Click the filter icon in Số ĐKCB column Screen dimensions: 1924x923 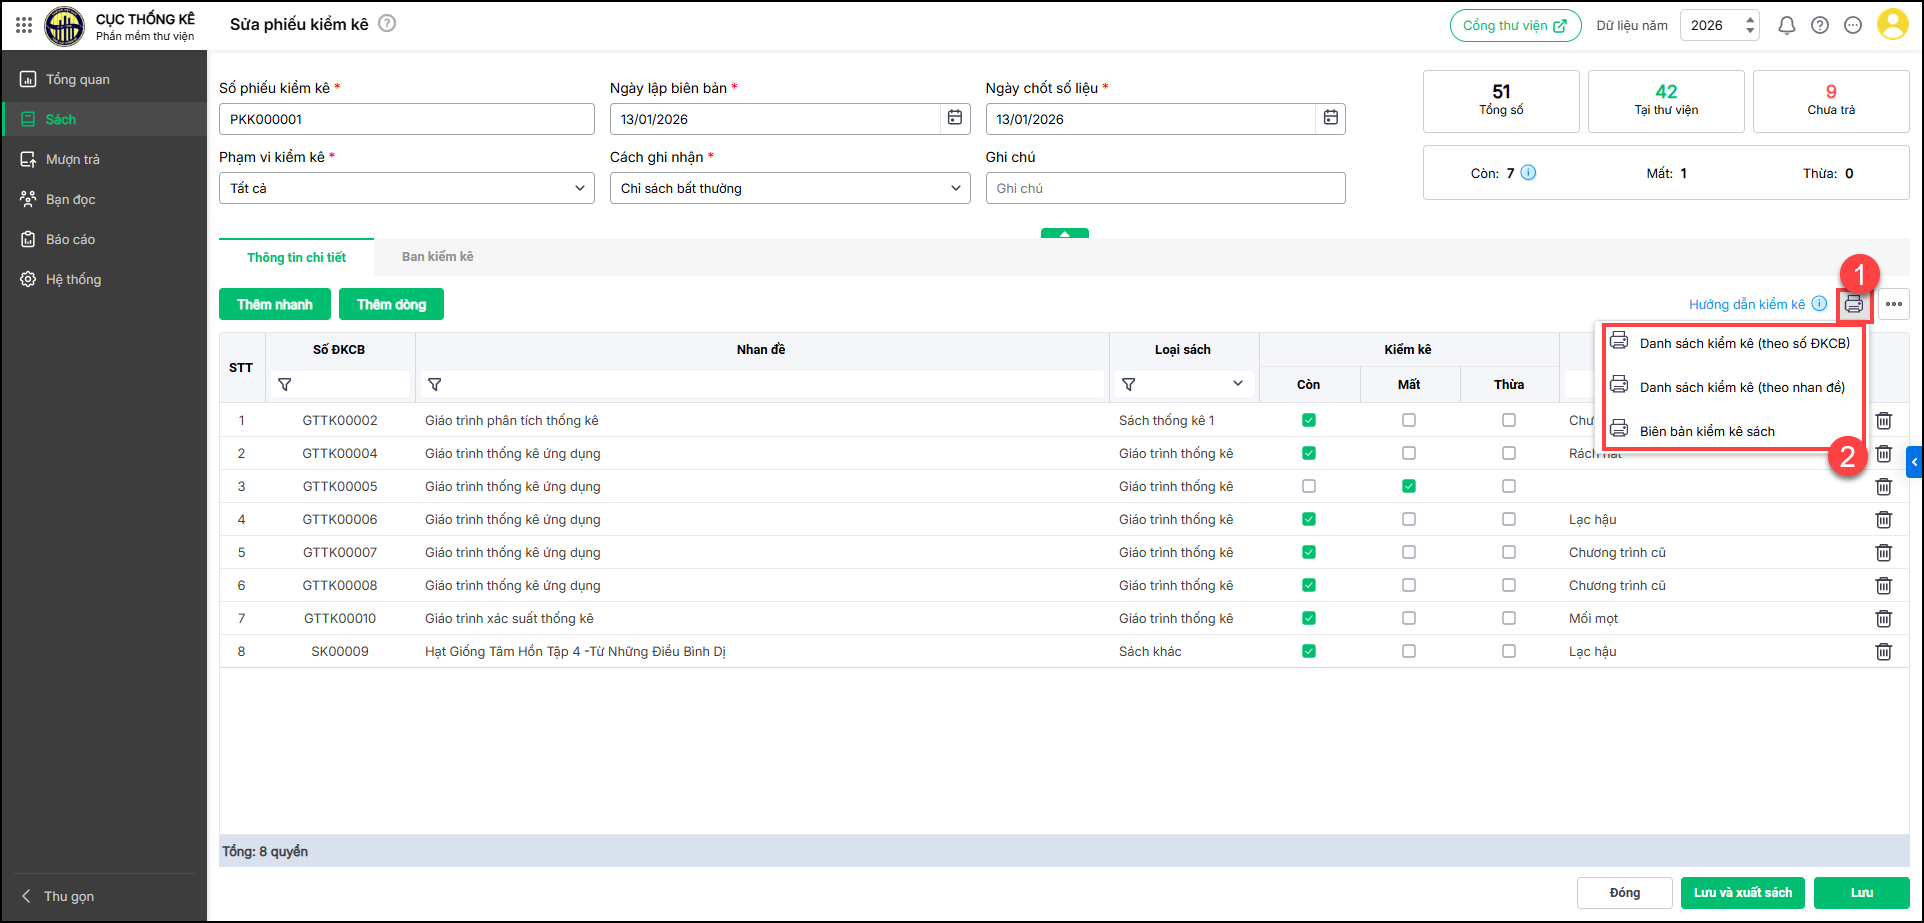tap(285, 385)
